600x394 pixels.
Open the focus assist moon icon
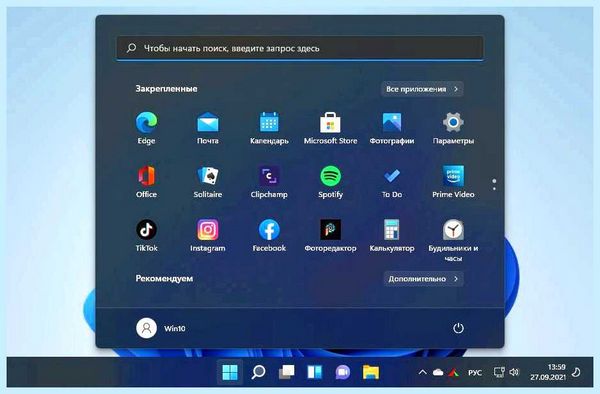tap(576, 372)
